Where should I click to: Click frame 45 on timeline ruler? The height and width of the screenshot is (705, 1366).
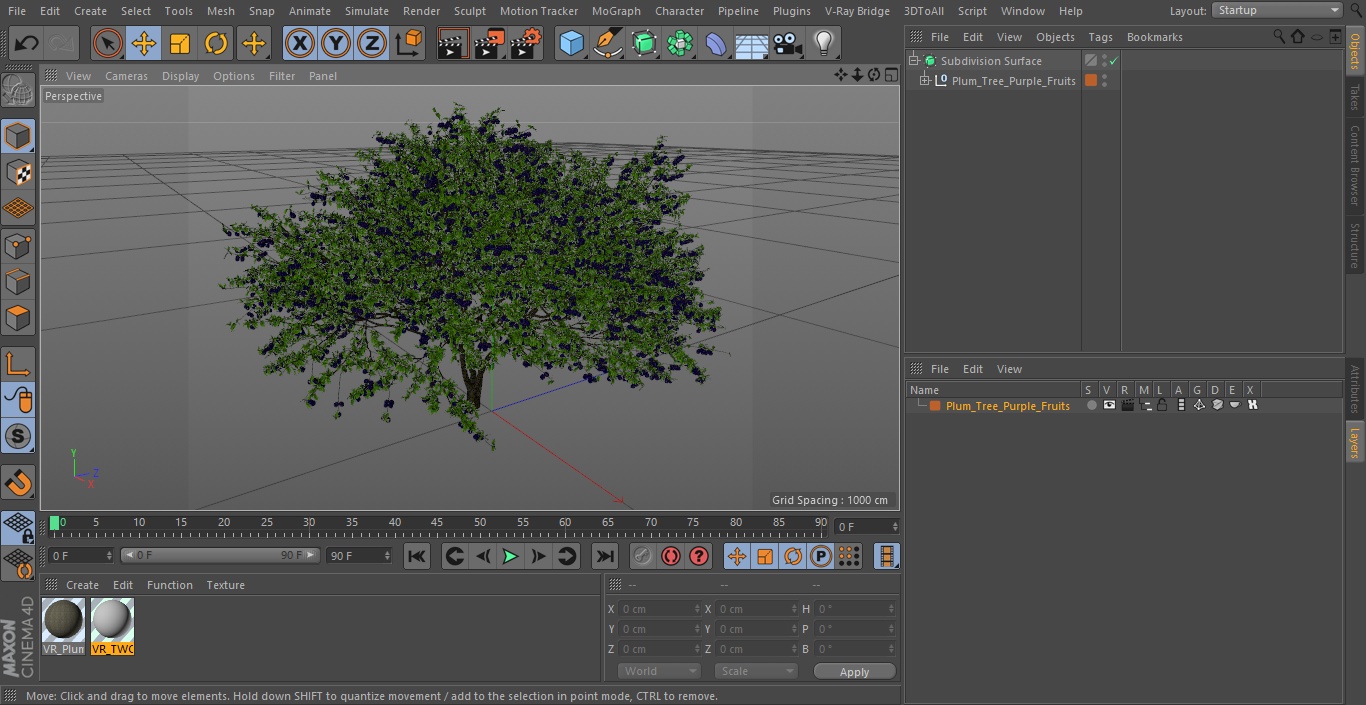point(437,524)
